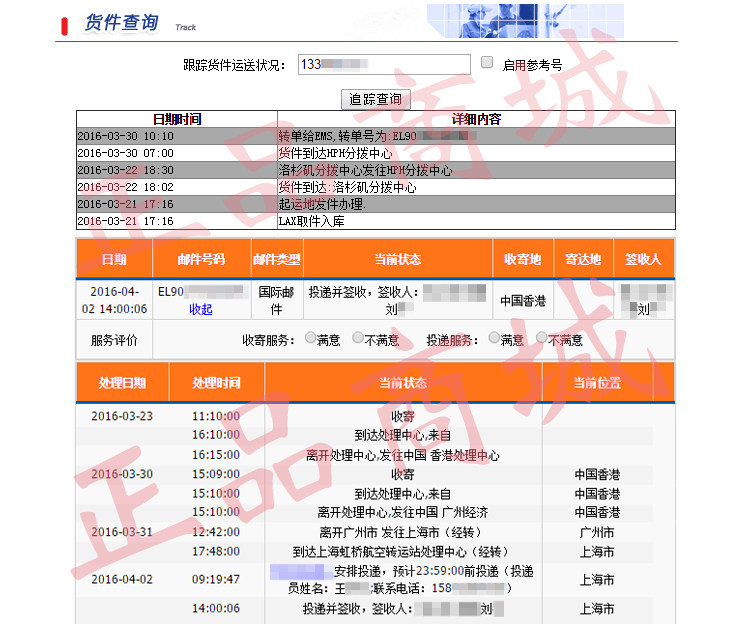Click the 国际邮件 mail type cell
Viewport: 750px width, 624px height.
pyautogui.click(x=276, y=301)
